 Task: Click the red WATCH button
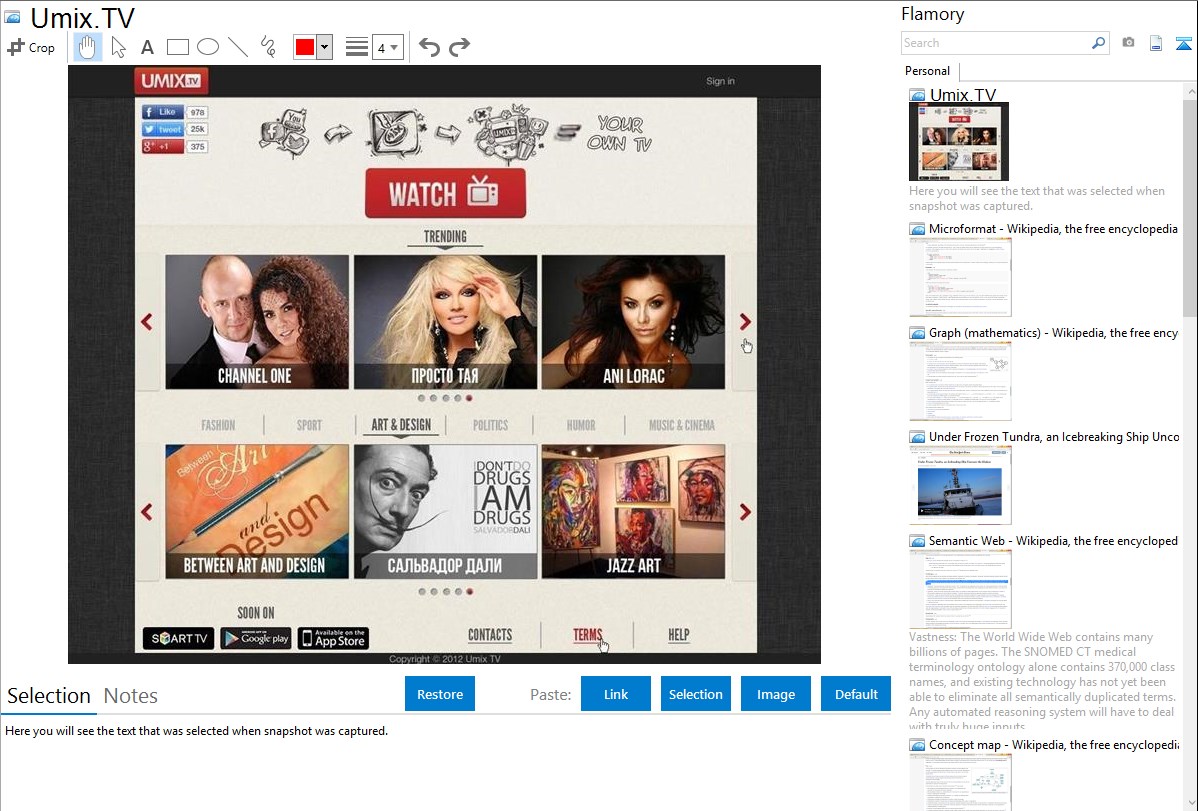pos(445,193)
